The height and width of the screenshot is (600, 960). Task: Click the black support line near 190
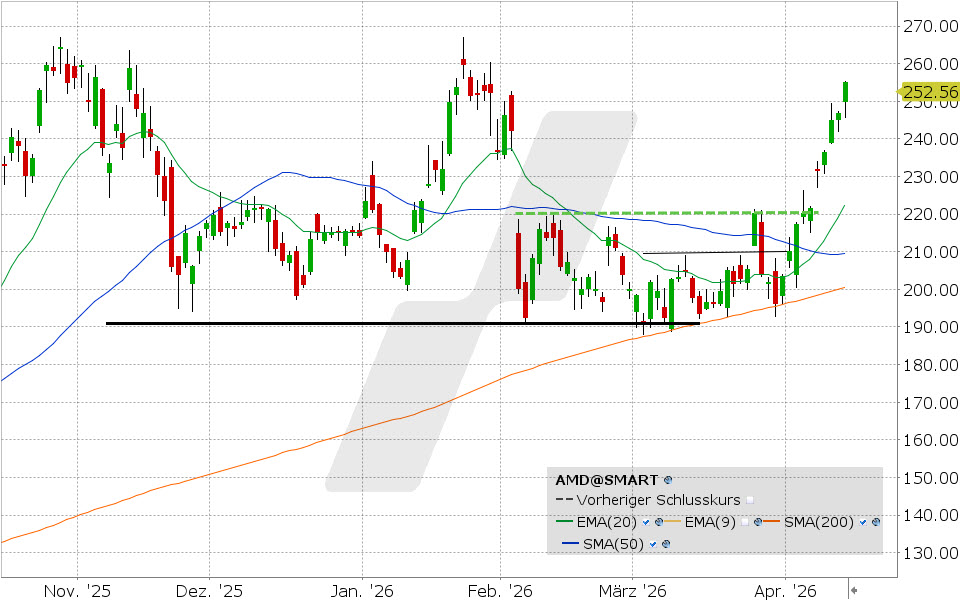400,323
